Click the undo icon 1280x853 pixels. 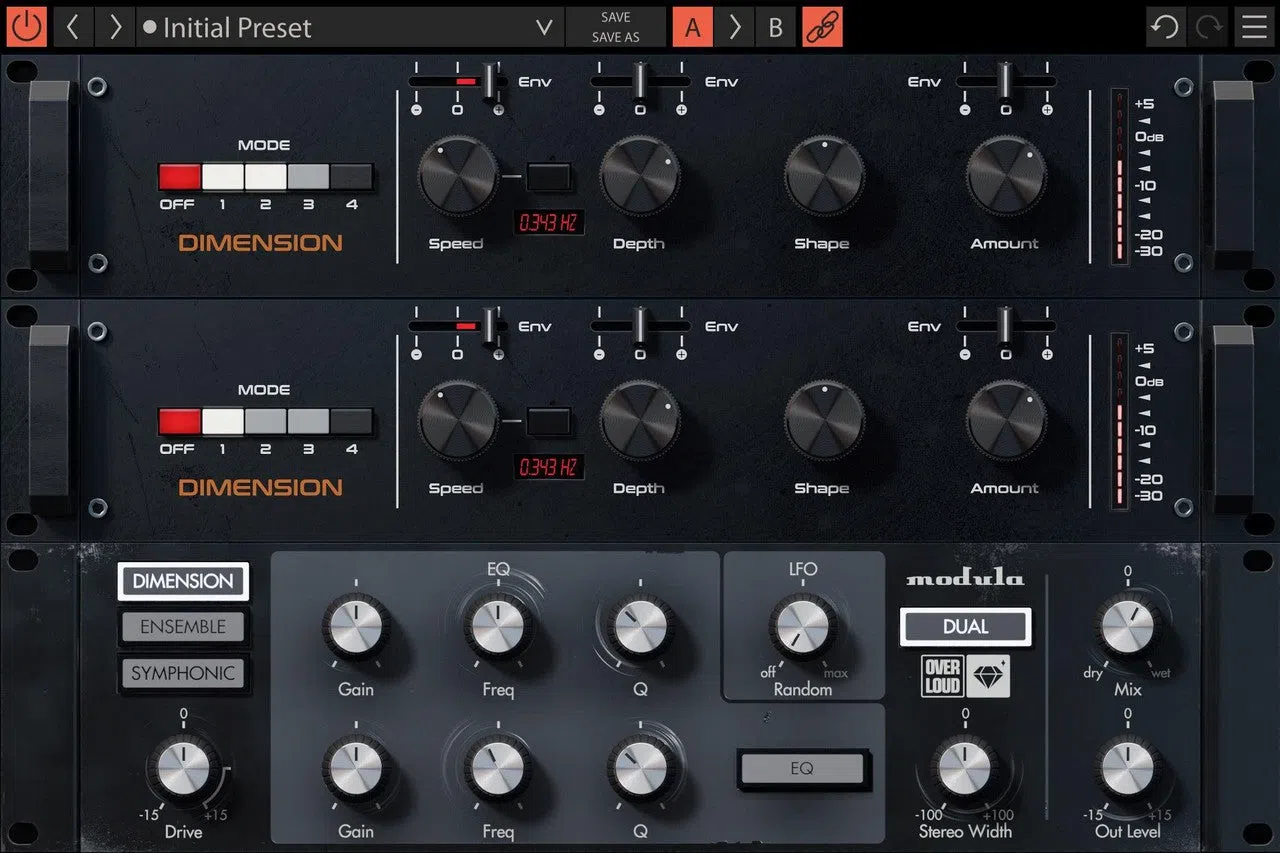pyautogui.click(x=1165, y=27)
